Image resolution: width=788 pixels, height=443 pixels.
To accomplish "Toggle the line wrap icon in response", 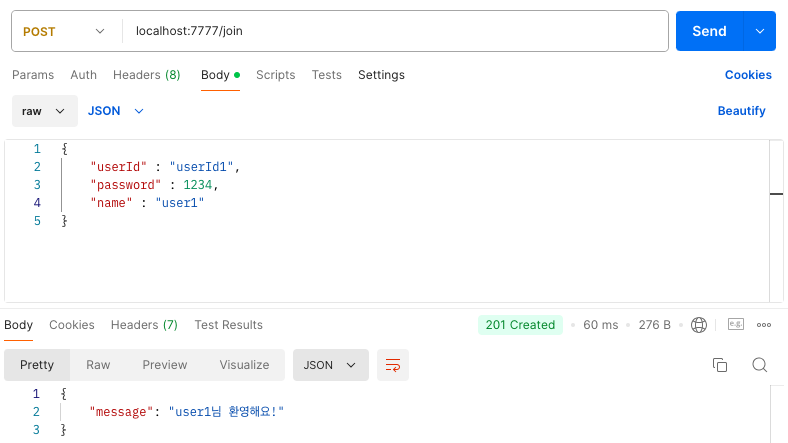I will [392, 365].
